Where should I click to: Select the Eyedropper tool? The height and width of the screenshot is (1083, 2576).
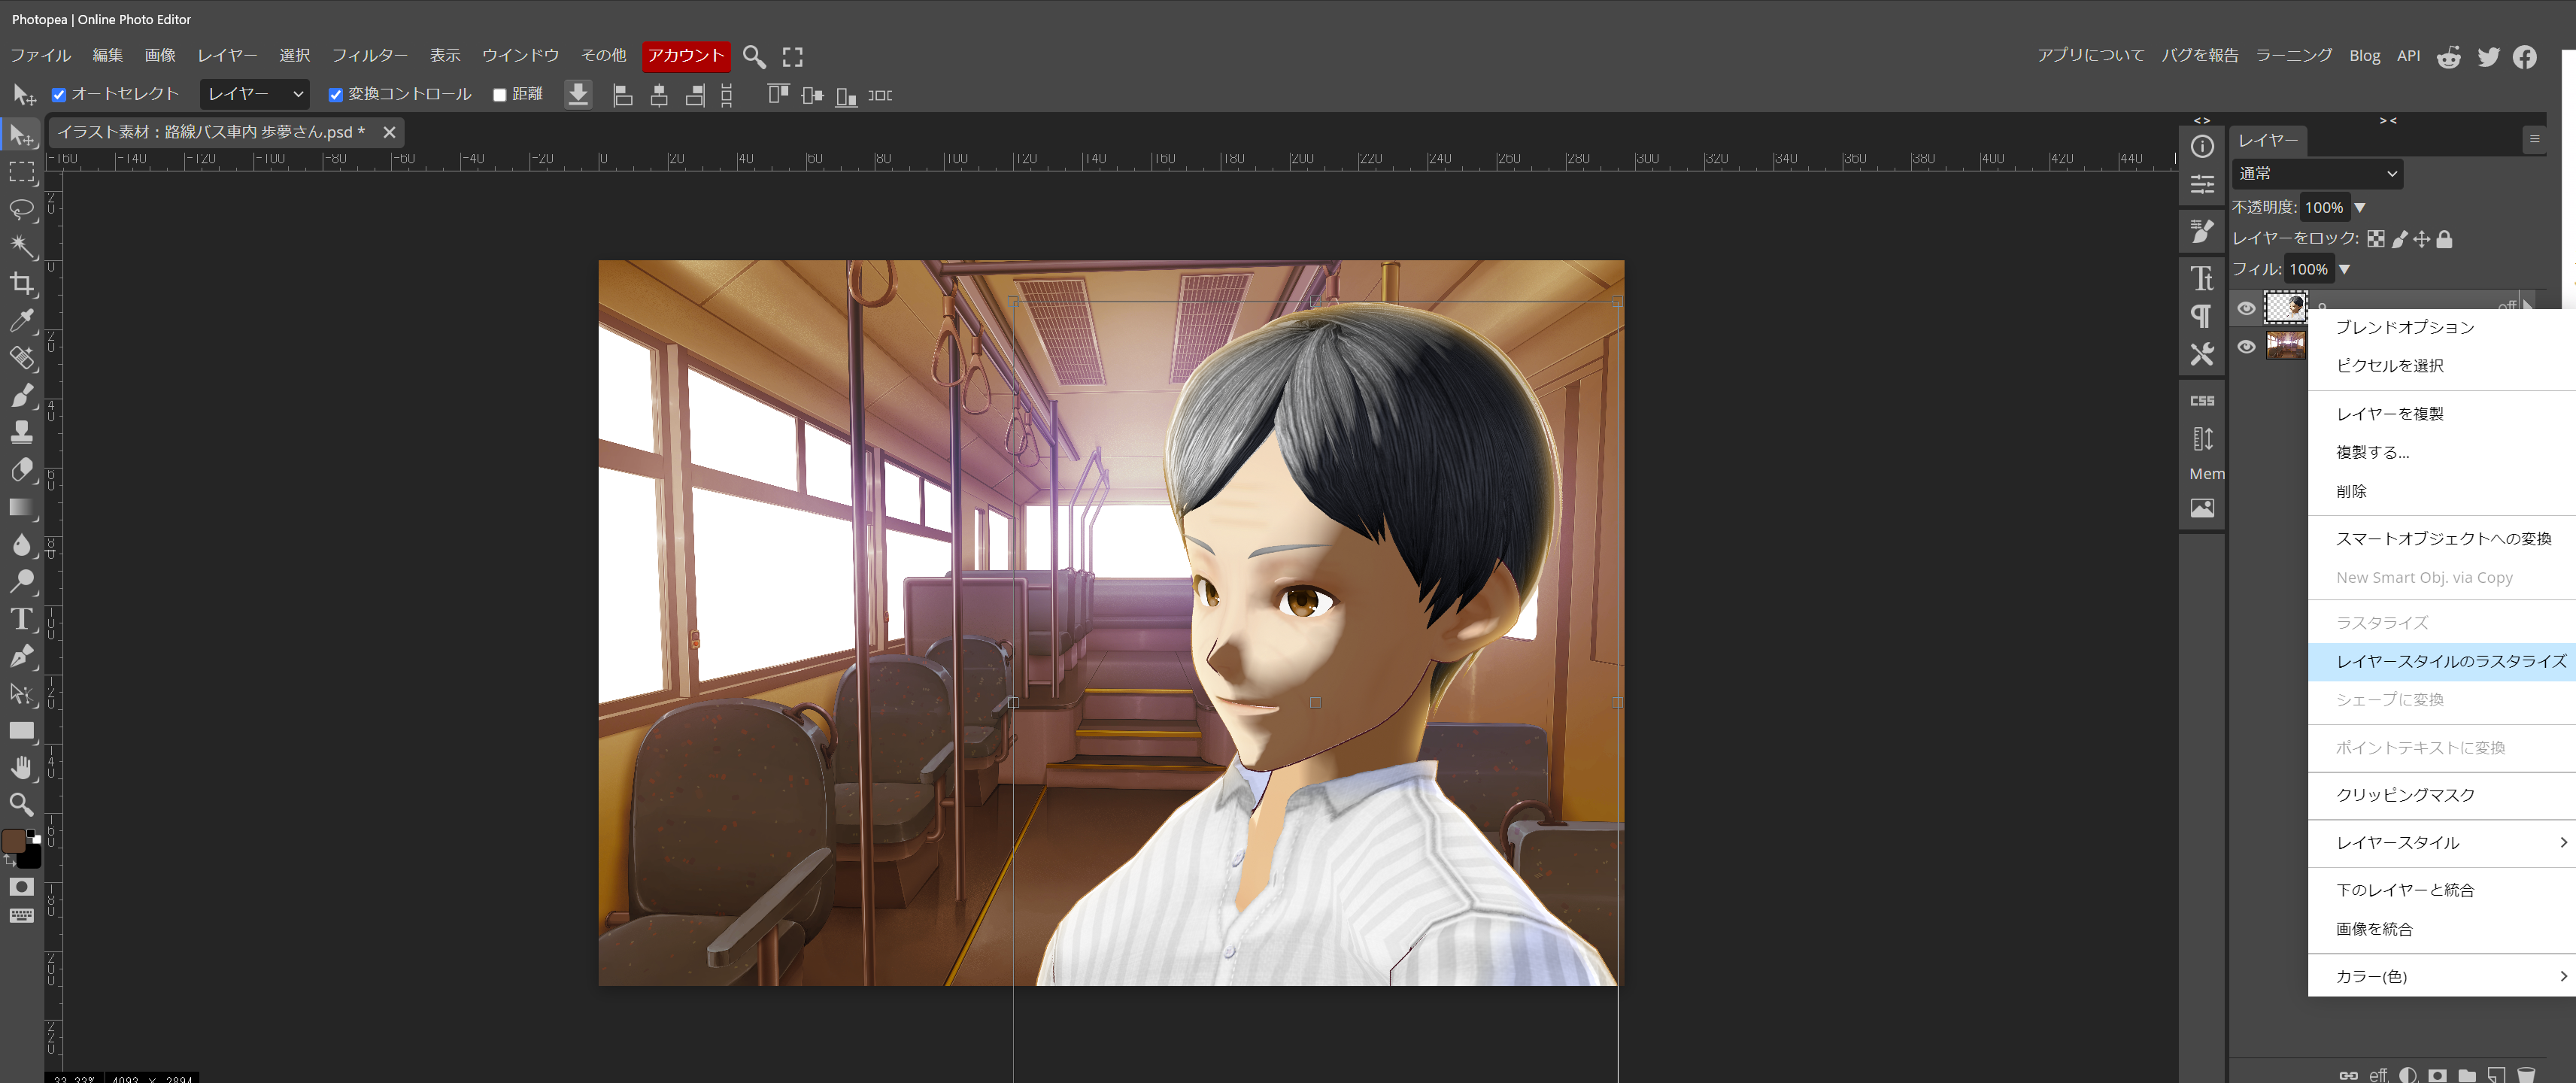click(x=22, y=321)
